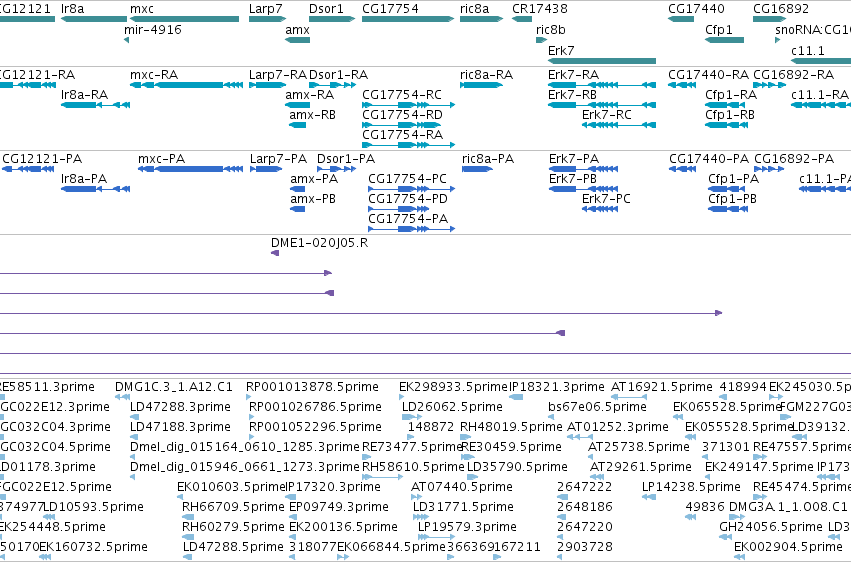851x562 pixels.
Task: Click the 'RP001026786.5prime' EST label
Action: click(x=315, y=406)
